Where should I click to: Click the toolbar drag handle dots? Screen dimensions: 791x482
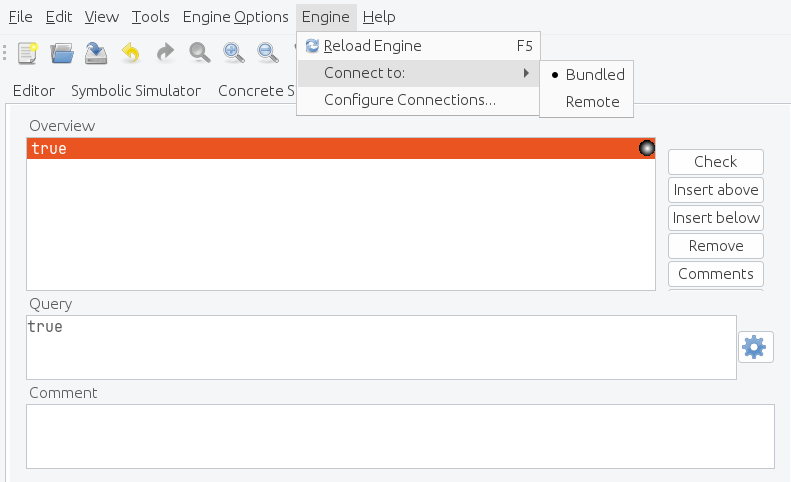coord(5,52)
